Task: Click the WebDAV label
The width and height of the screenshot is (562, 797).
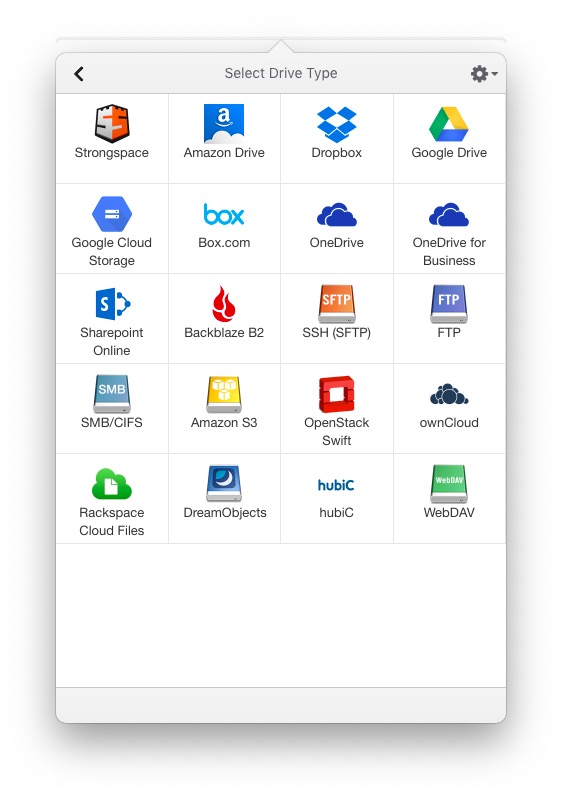Action: 449,512
